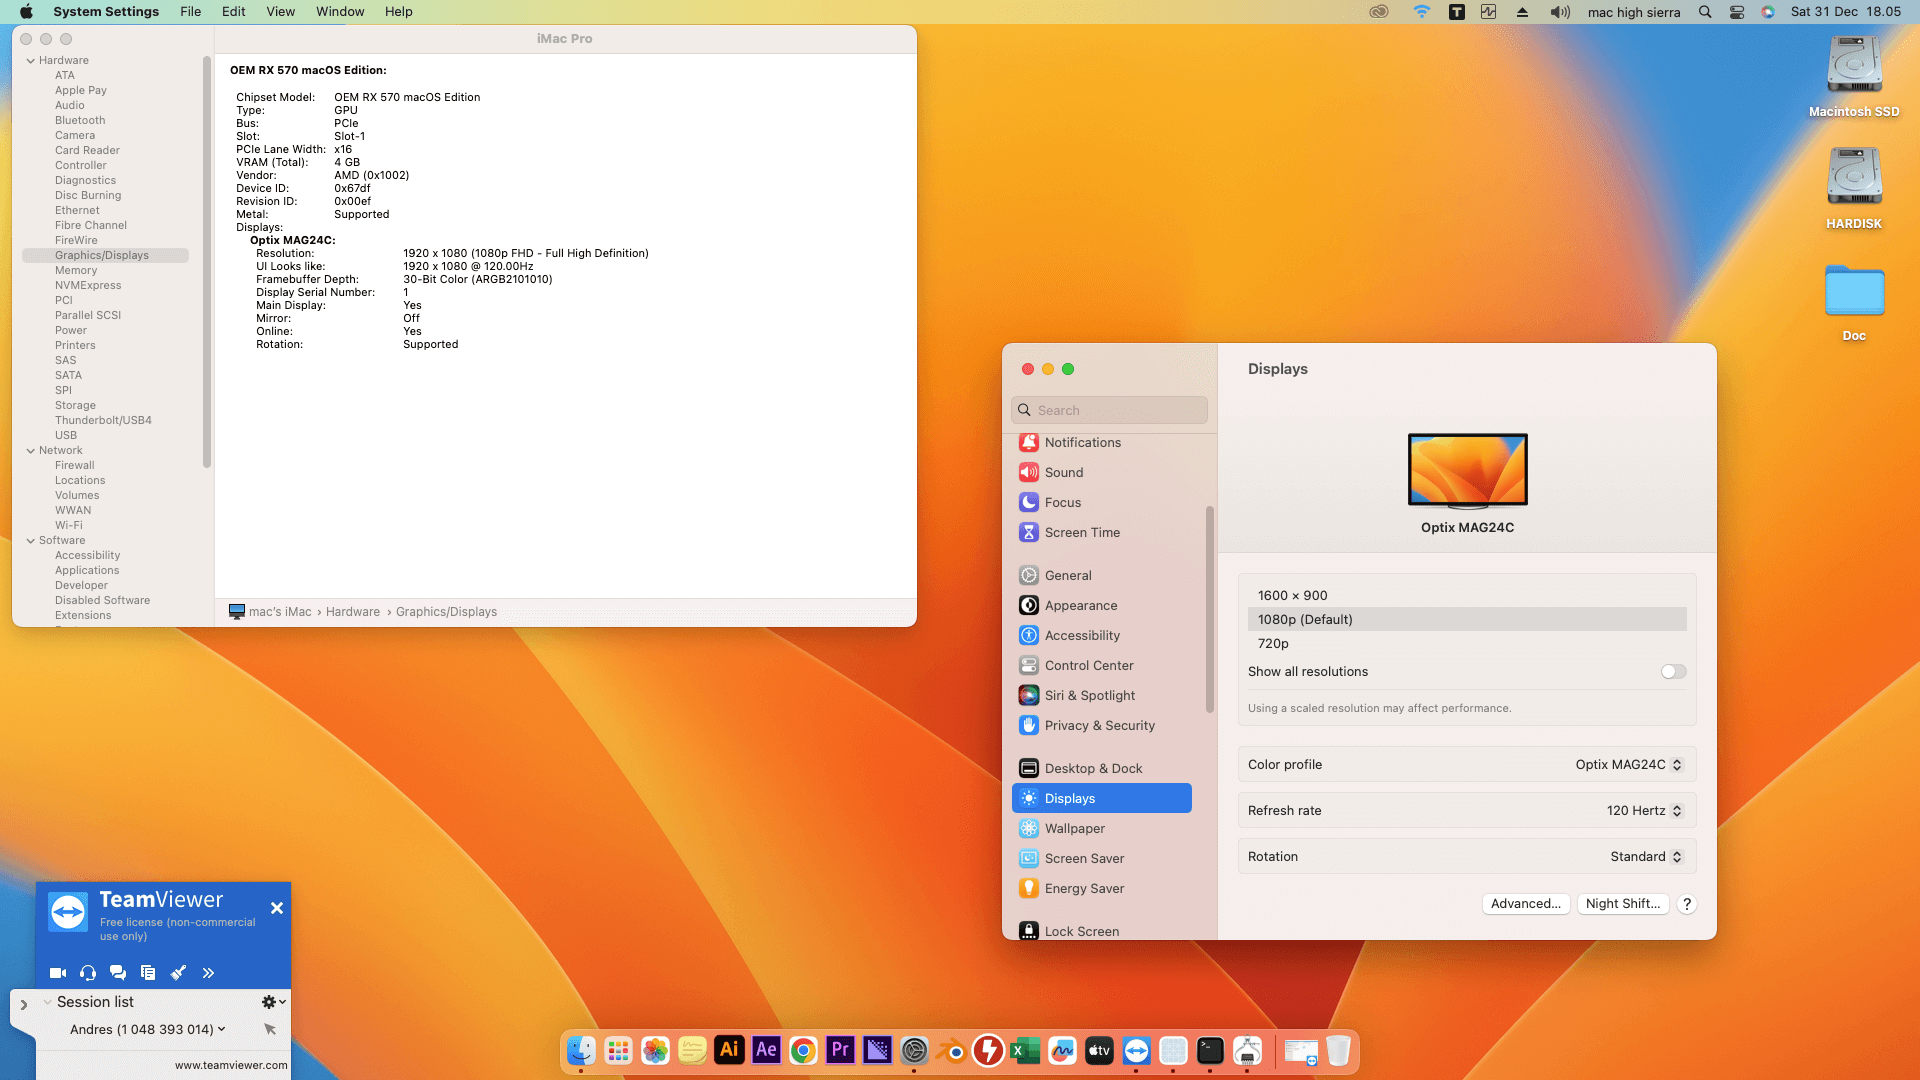Open Privacy & Security settings
Image resolution: width=1920 pixels, height=1080 pixels.
coord(1099,725)
